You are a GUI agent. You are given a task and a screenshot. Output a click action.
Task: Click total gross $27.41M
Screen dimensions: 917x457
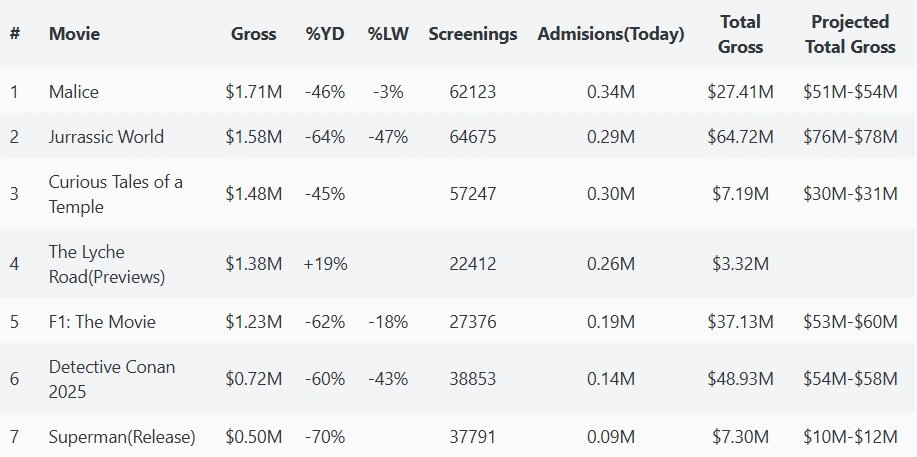click(740, 92)
